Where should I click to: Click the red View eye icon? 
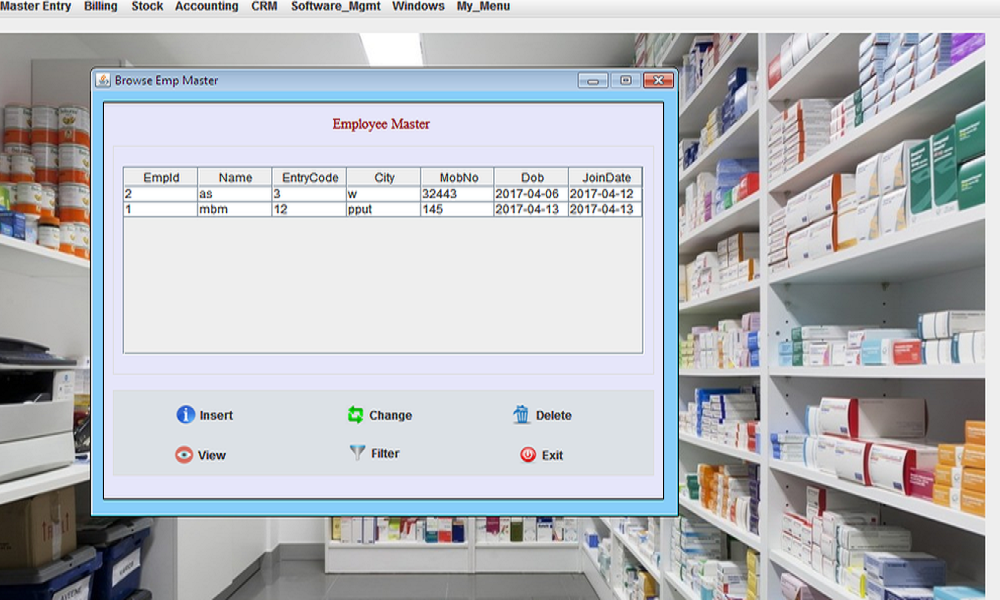point(184,455)
